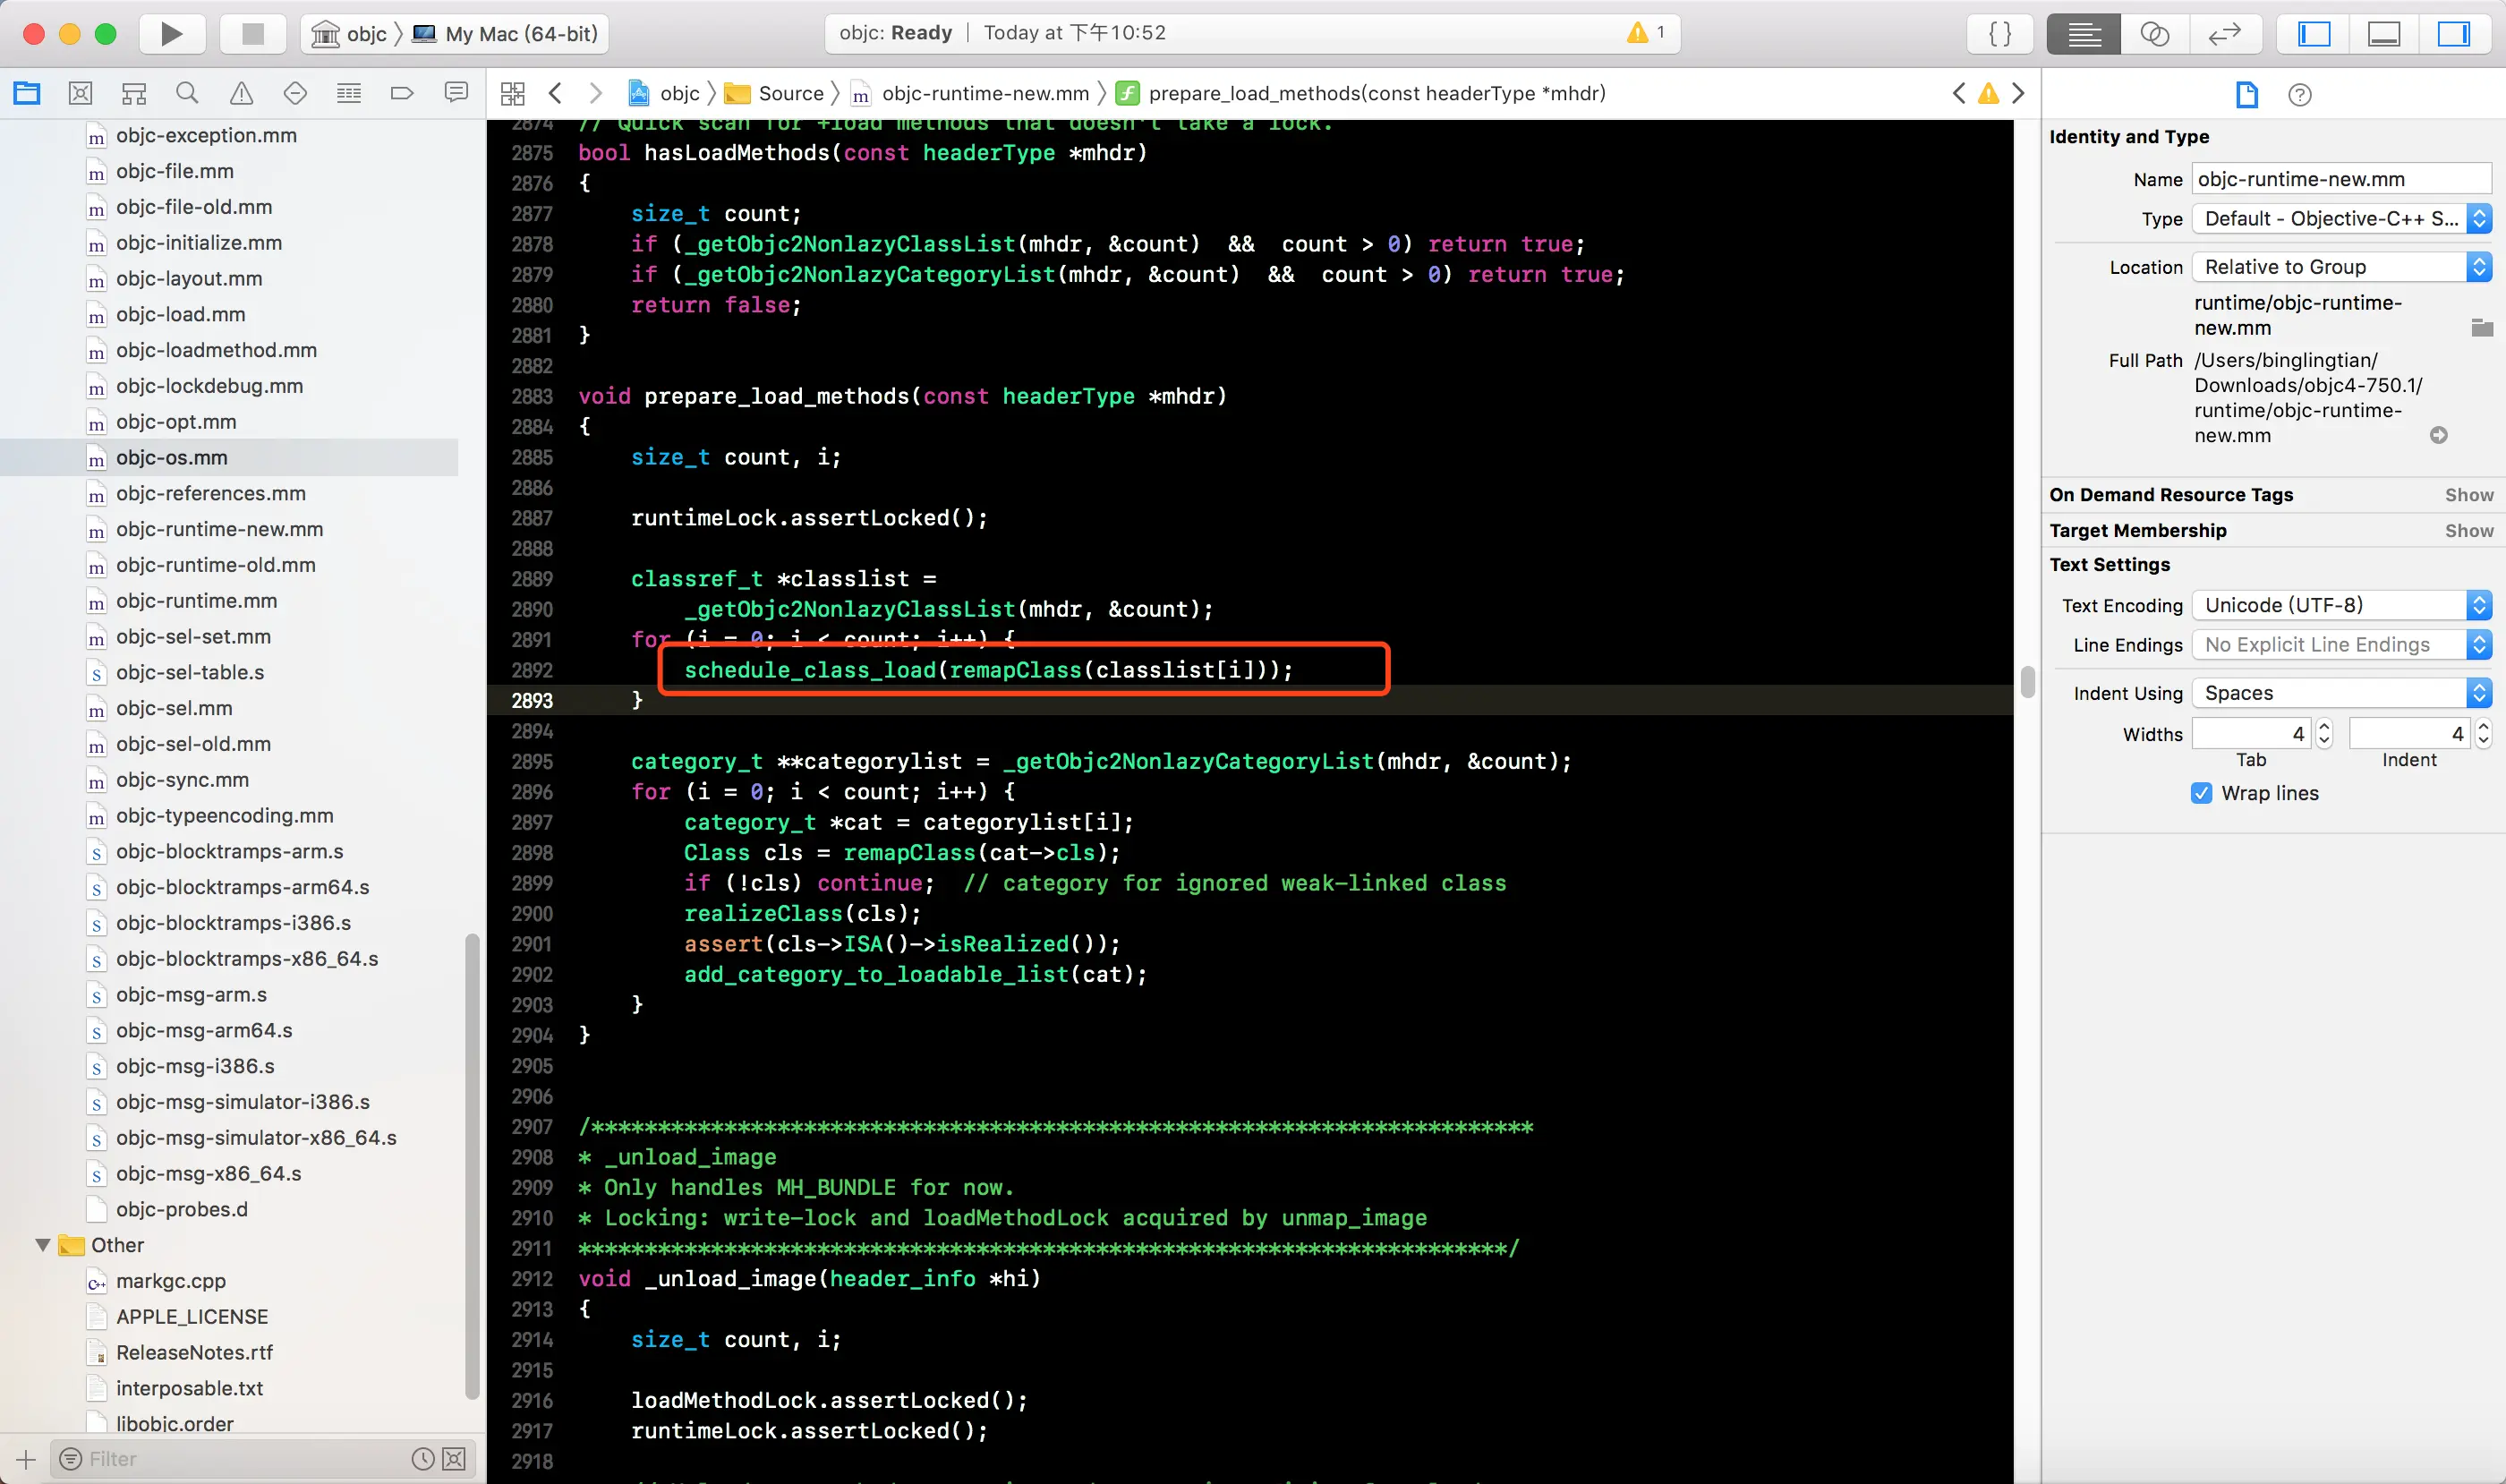Screen dimensions: 2506x1484
Task: Open the Breakpoint navigator icon
Action: click(402, 93)
